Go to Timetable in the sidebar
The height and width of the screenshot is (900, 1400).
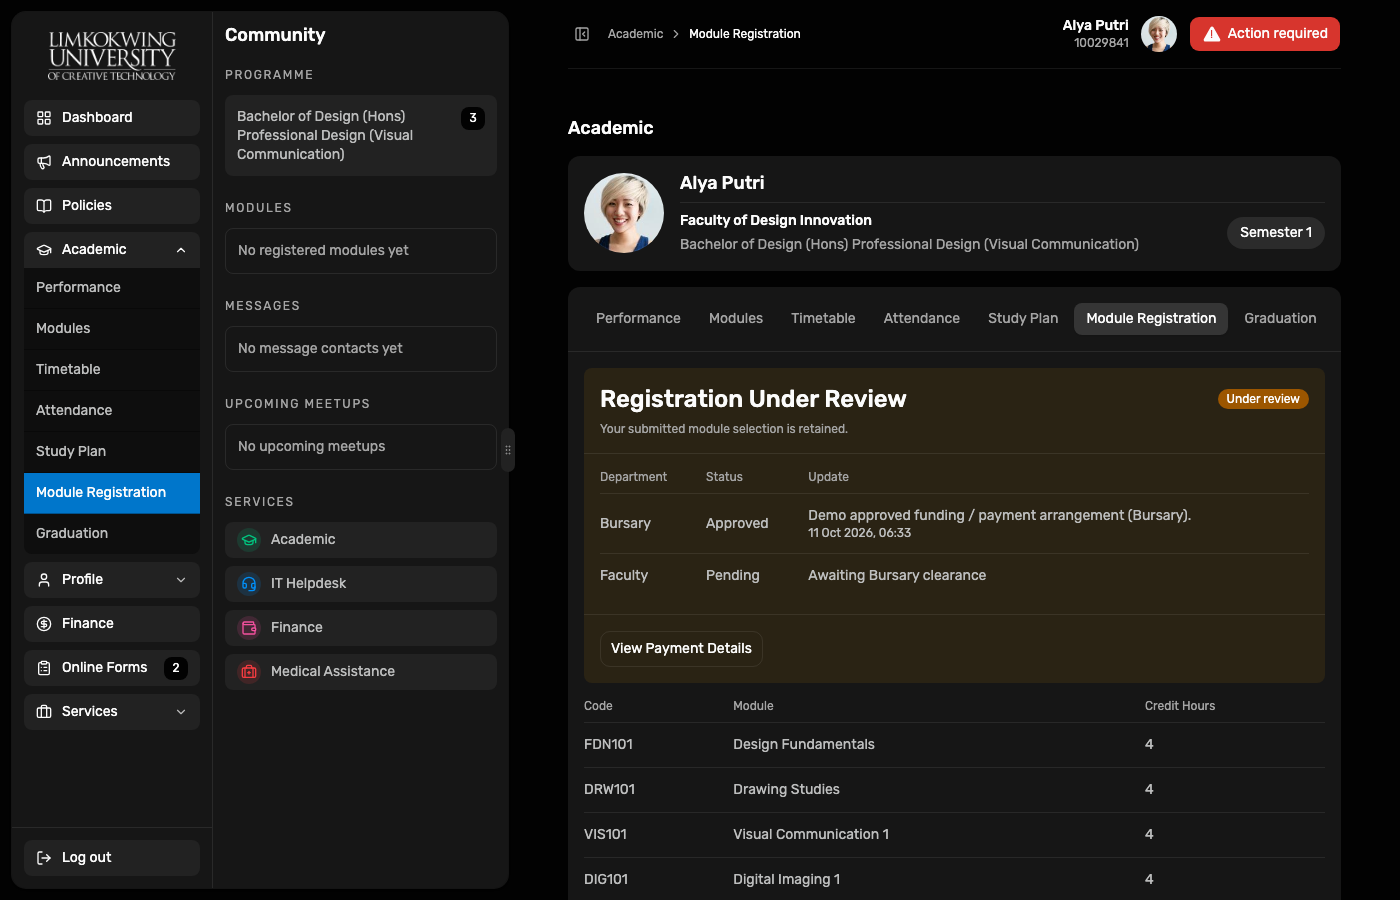(x=112, y=370)
